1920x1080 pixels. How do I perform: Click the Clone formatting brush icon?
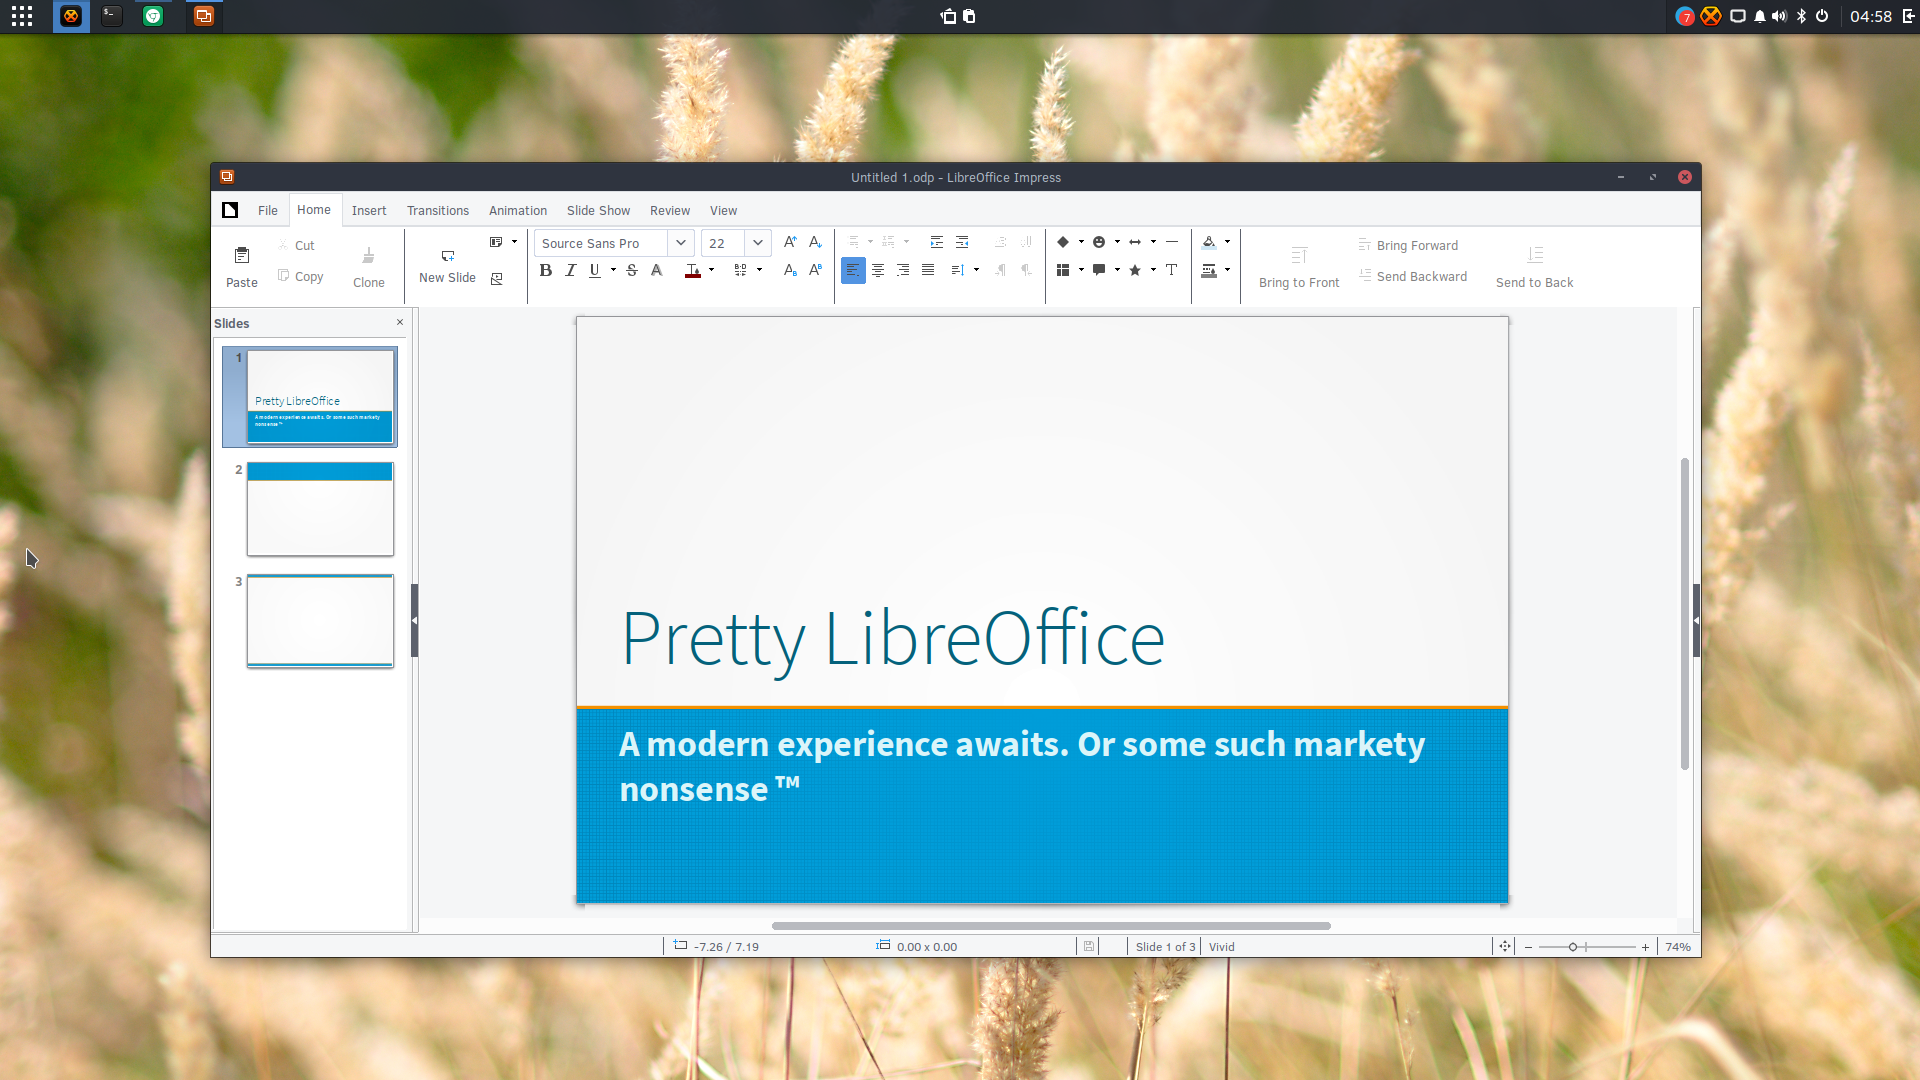368,256
